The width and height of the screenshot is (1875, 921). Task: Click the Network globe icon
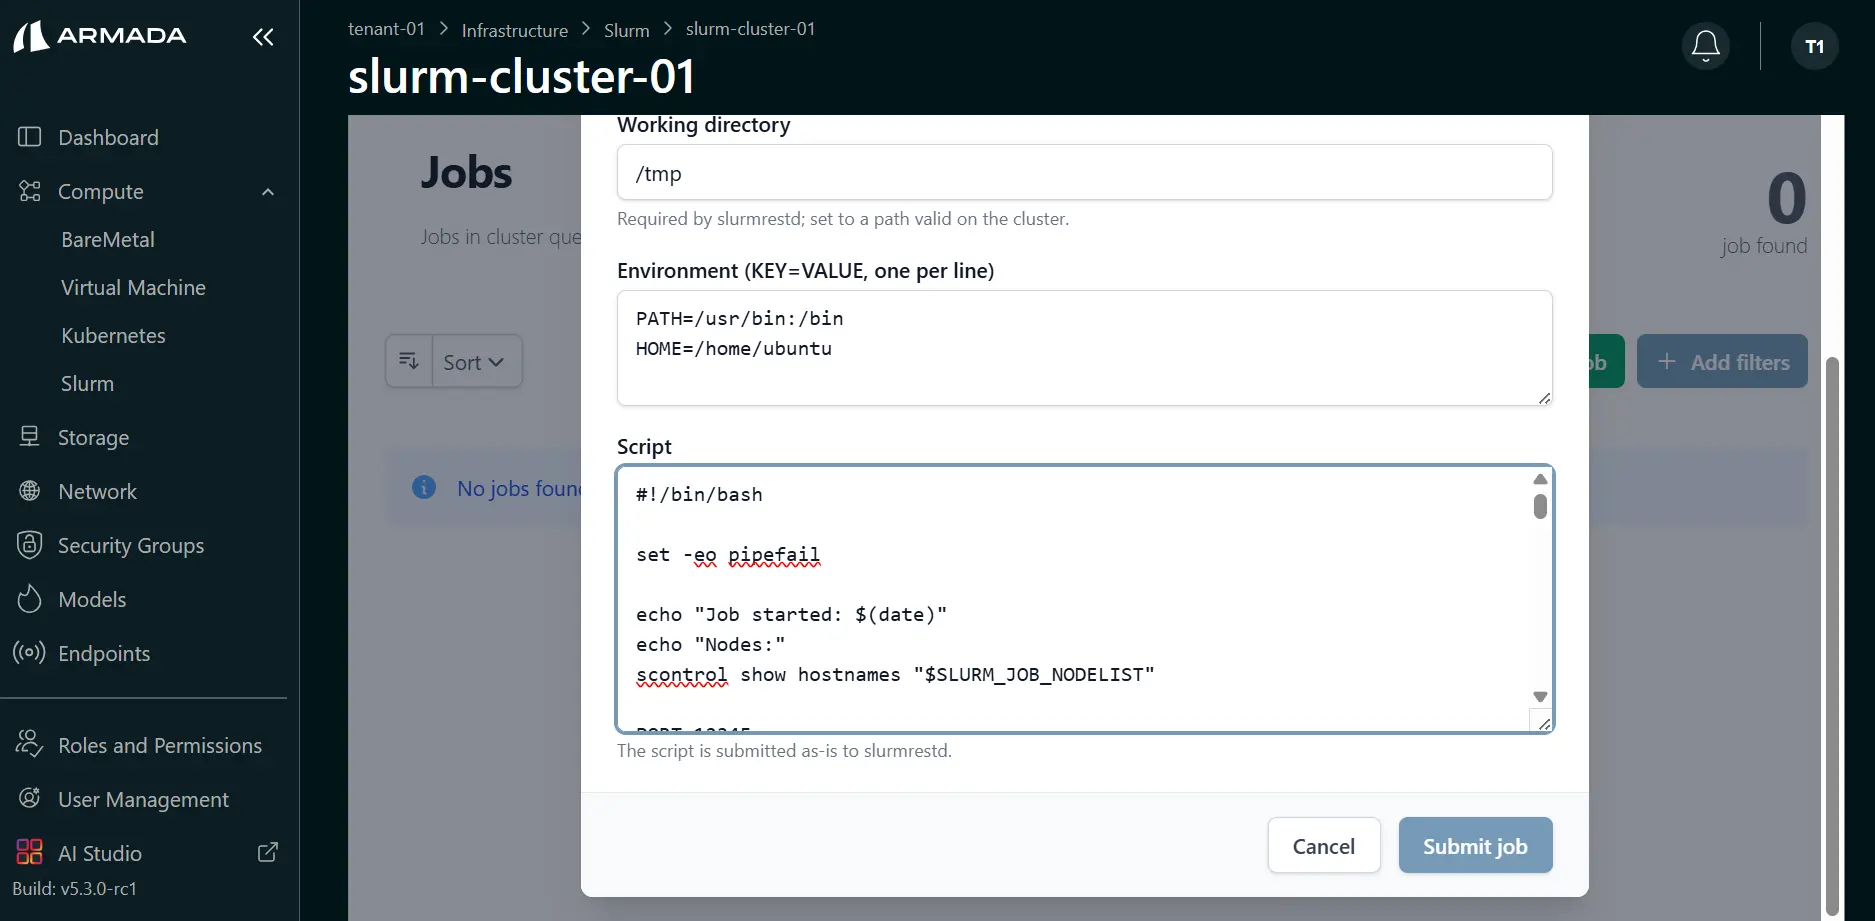30,491
